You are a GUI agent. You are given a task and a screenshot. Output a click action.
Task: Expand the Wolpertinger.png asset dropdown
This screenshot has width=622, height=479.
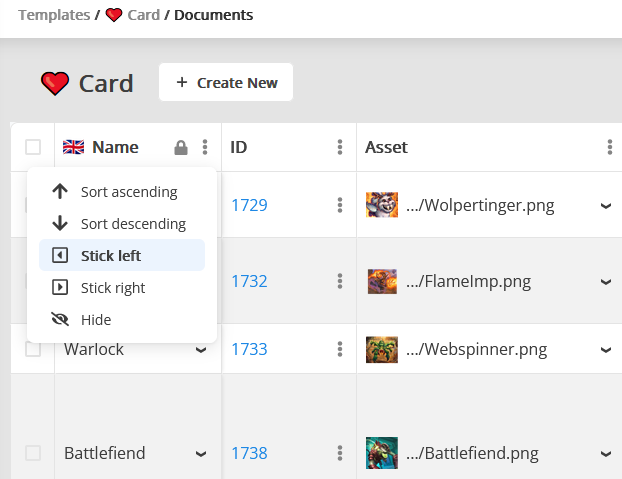pyautogui.click(x=605, y=206)
